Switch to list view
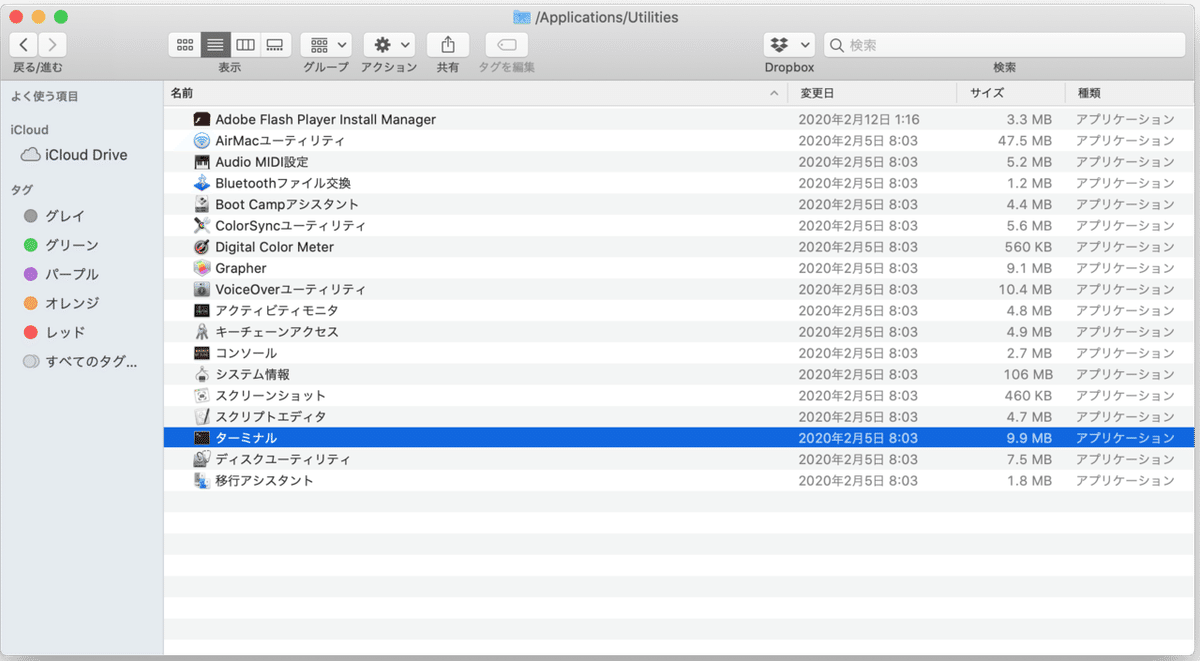 coord(215,45)
